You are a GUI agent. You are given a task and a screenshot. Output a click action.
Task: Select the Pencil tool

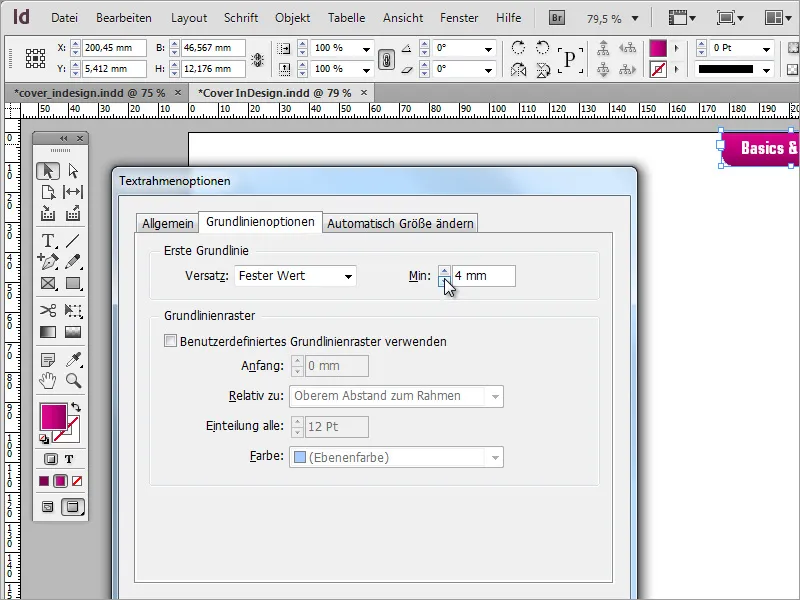click(x=73, y=262)
